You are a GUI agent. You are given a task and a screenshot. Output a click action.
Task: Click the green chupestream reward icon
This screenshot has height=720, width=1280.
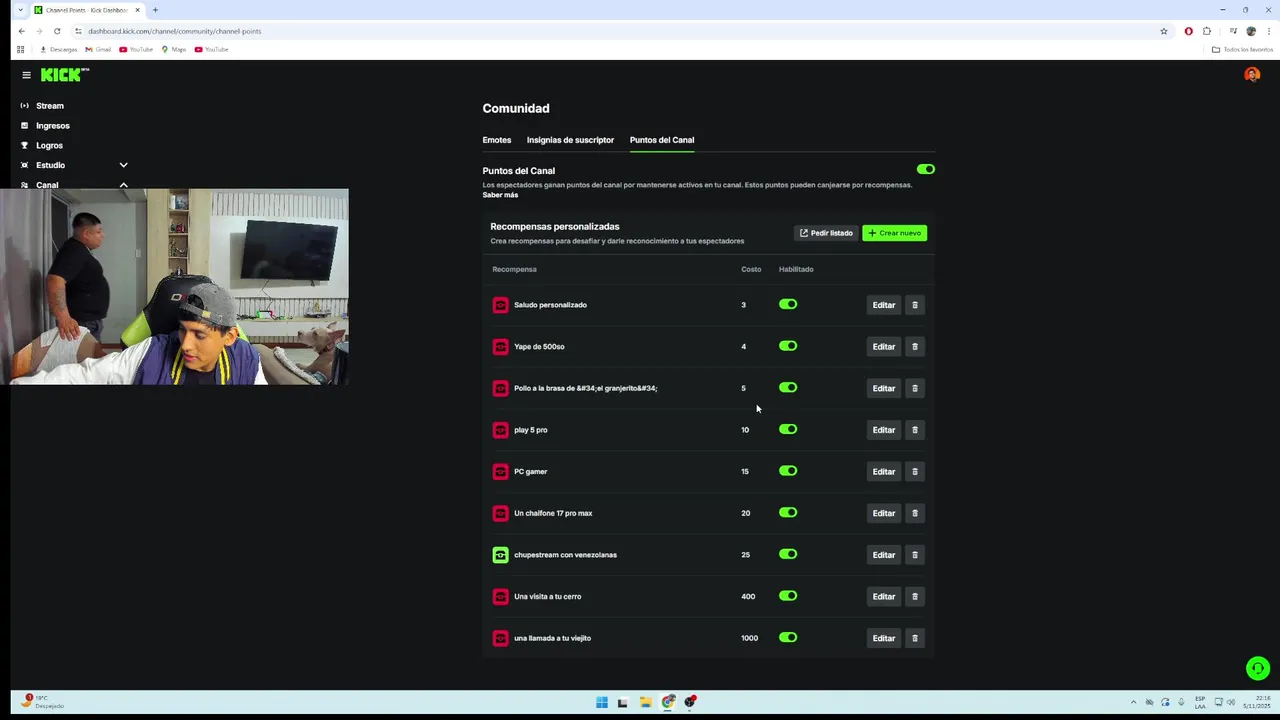click(501, 555)
